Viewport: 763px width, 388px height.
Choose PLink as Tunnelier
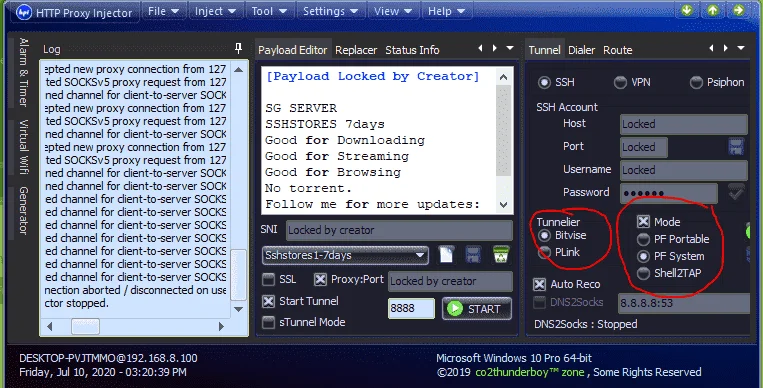544,253
